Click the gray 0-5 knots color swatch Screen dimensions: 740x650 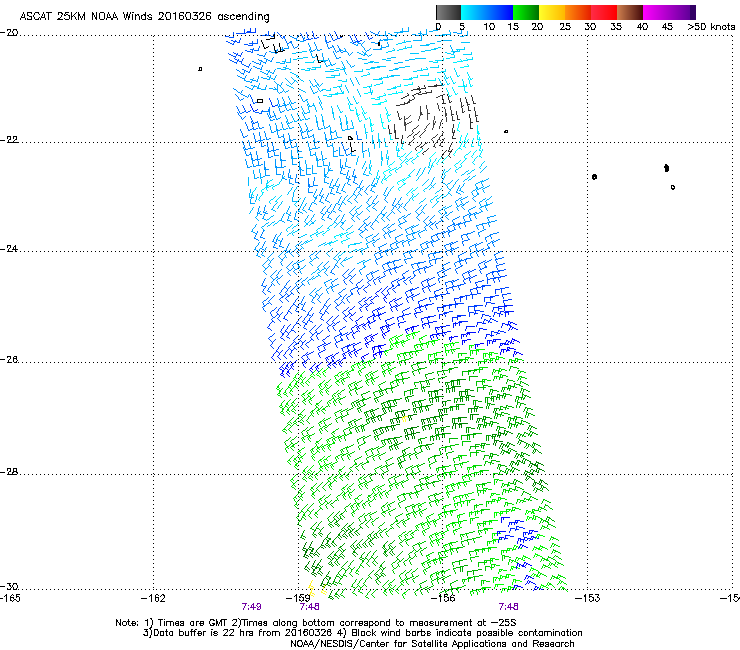448,12
